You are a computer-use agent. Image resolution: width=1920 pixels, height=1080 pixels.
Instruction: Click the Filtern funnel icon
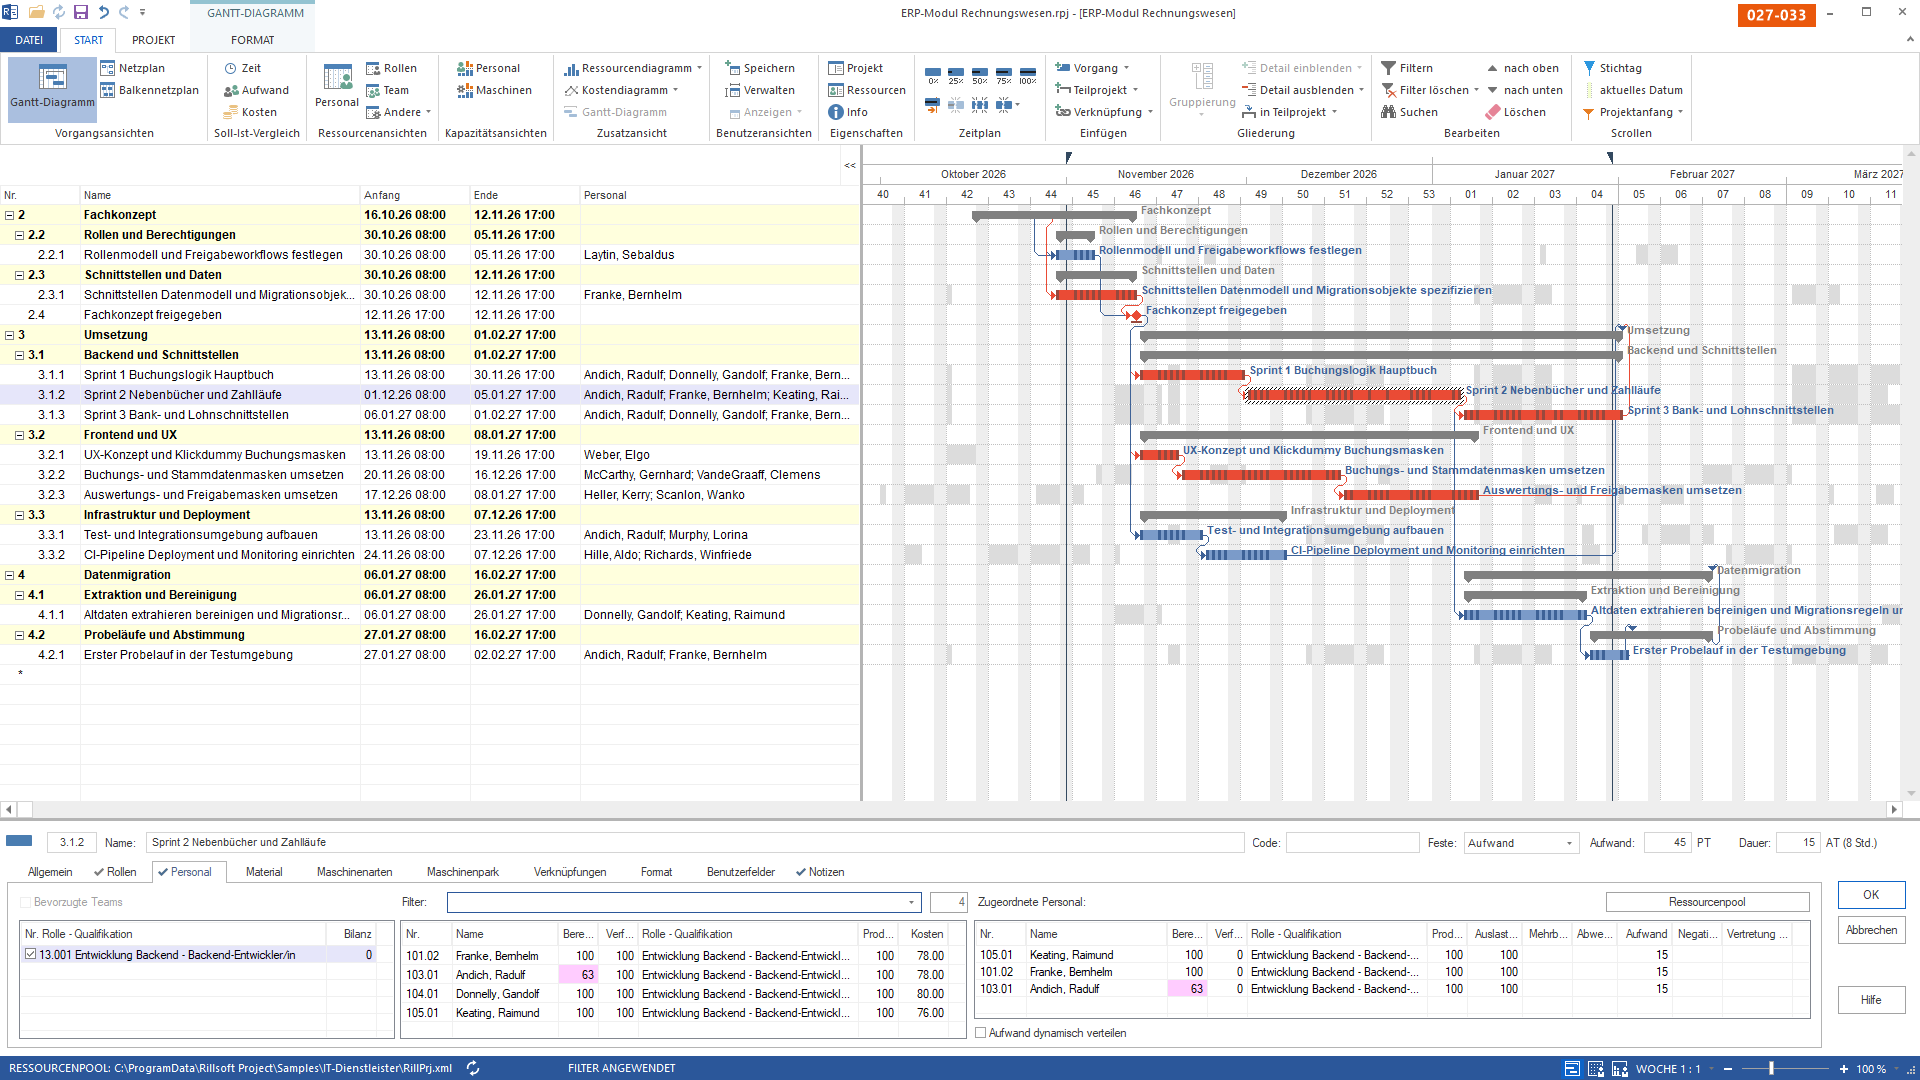tap(1388, 68)
